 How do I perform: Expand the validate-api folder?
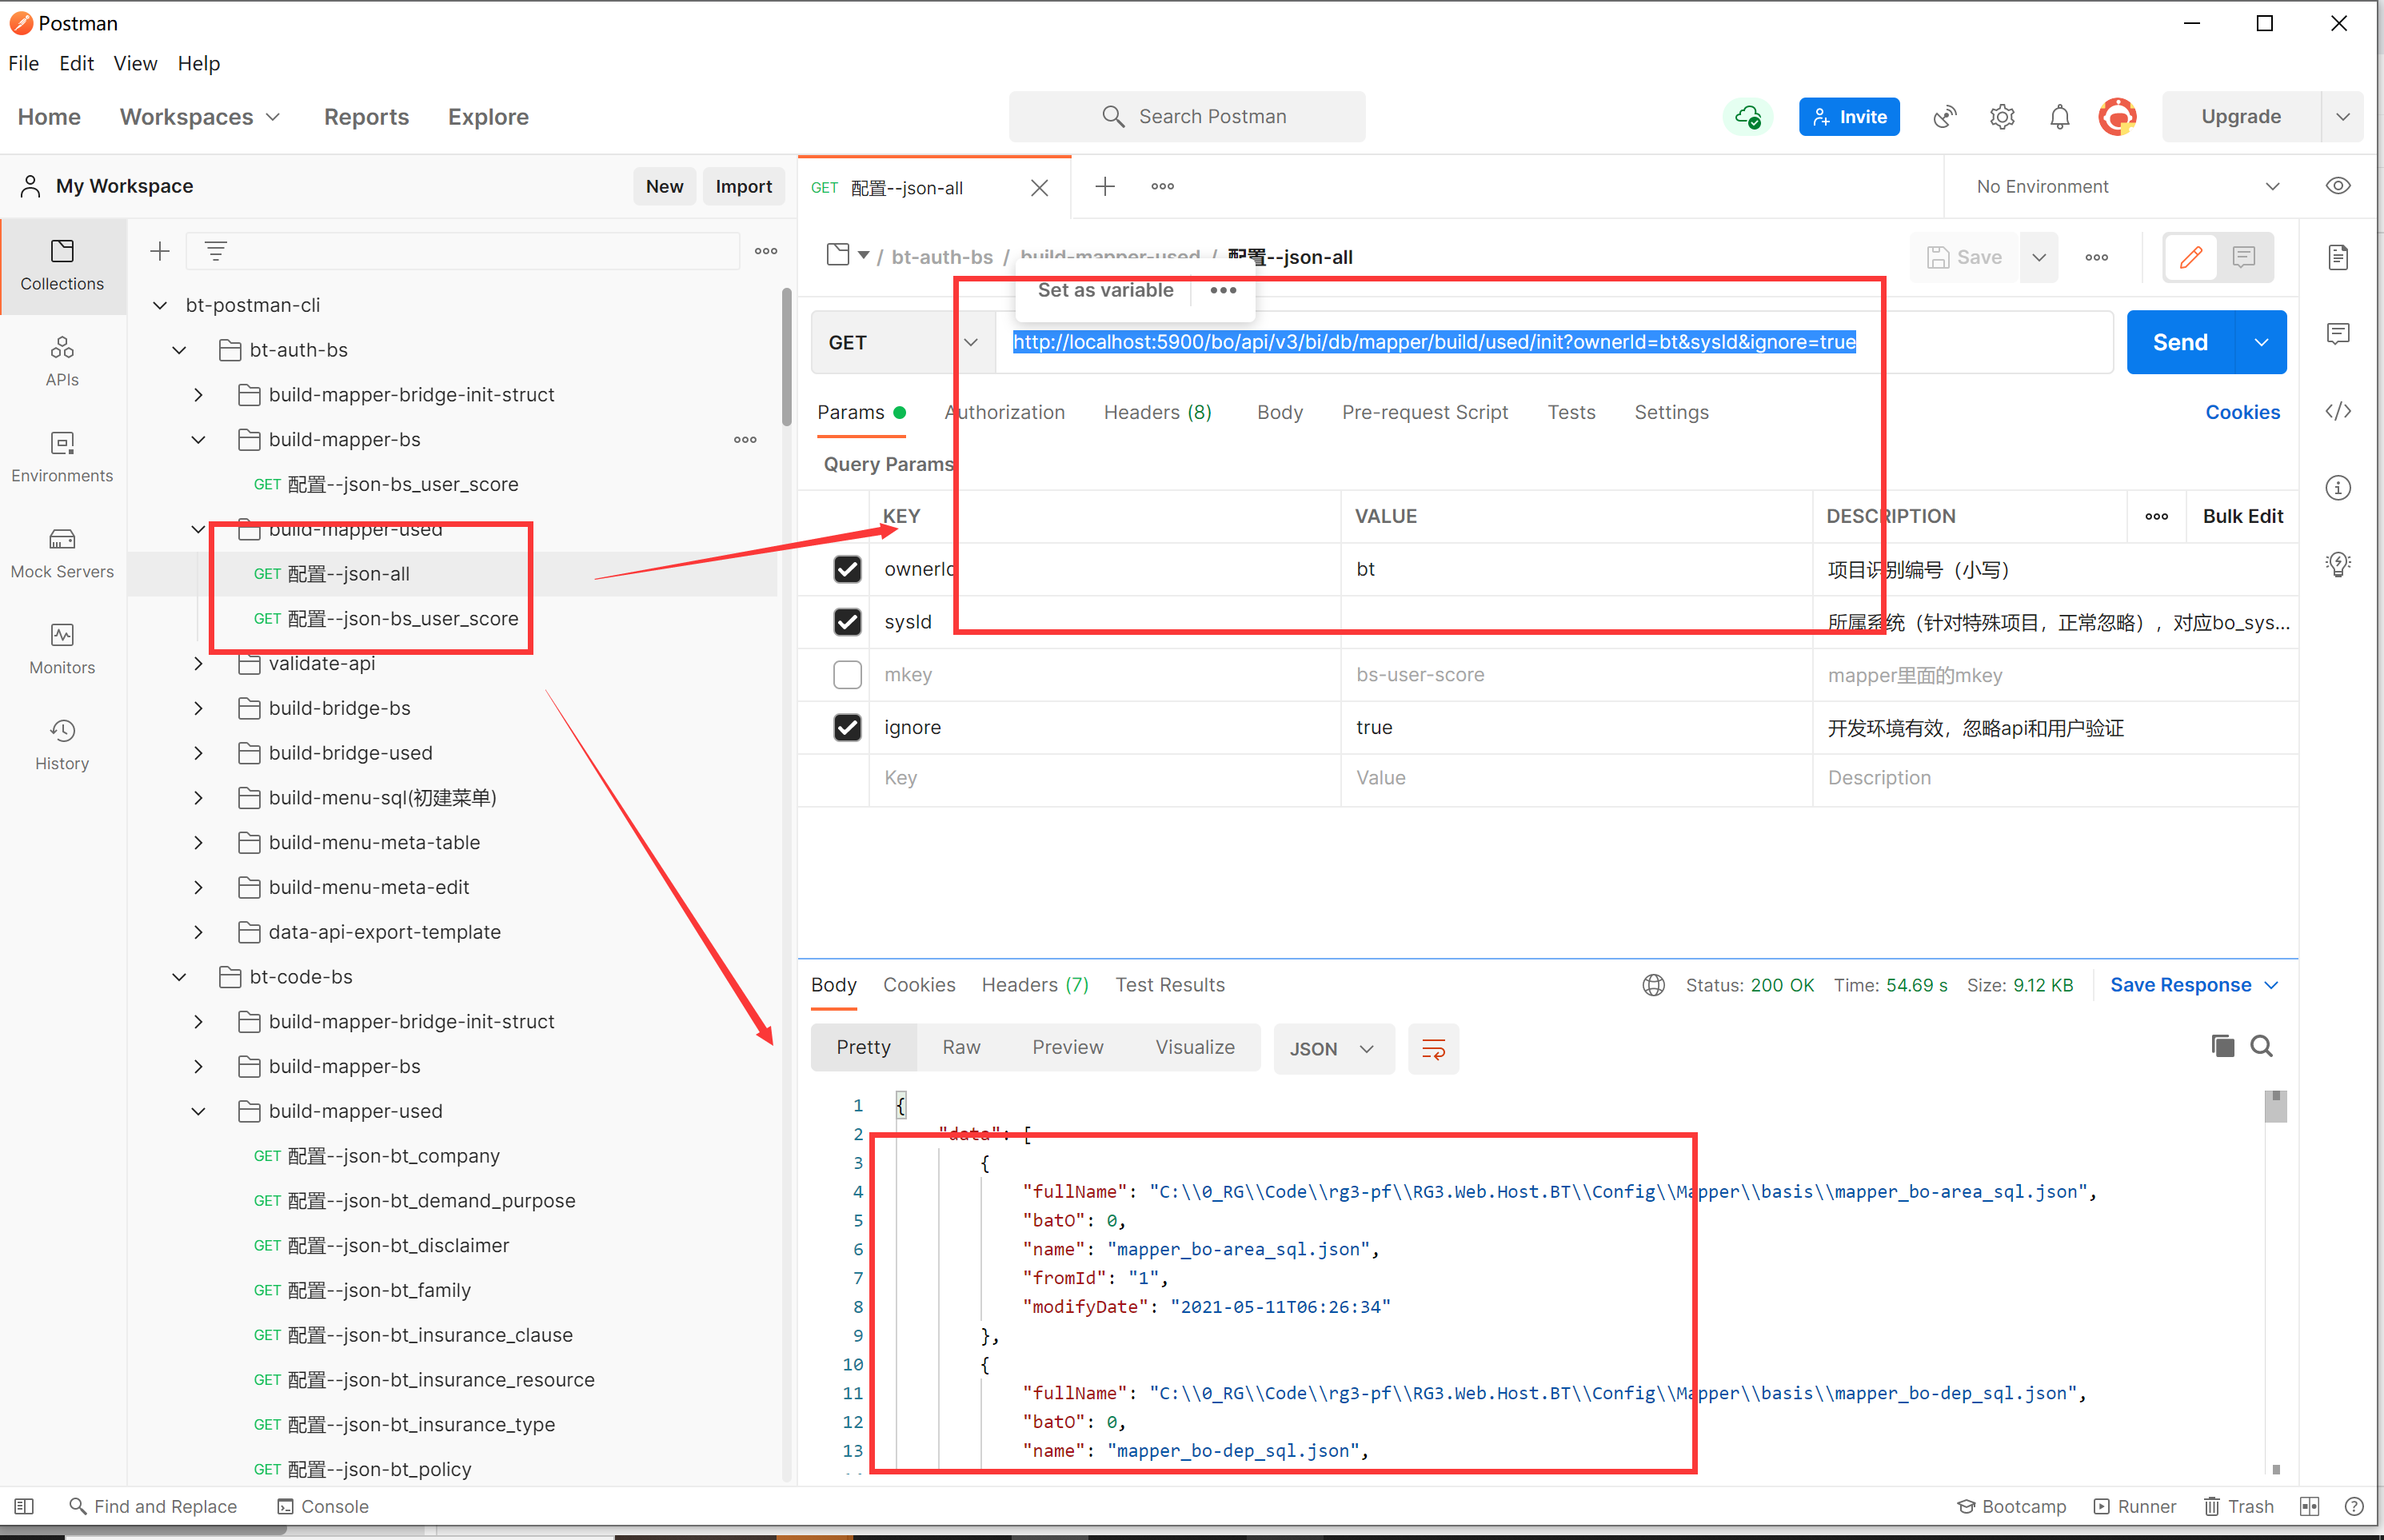pos(198,663)
